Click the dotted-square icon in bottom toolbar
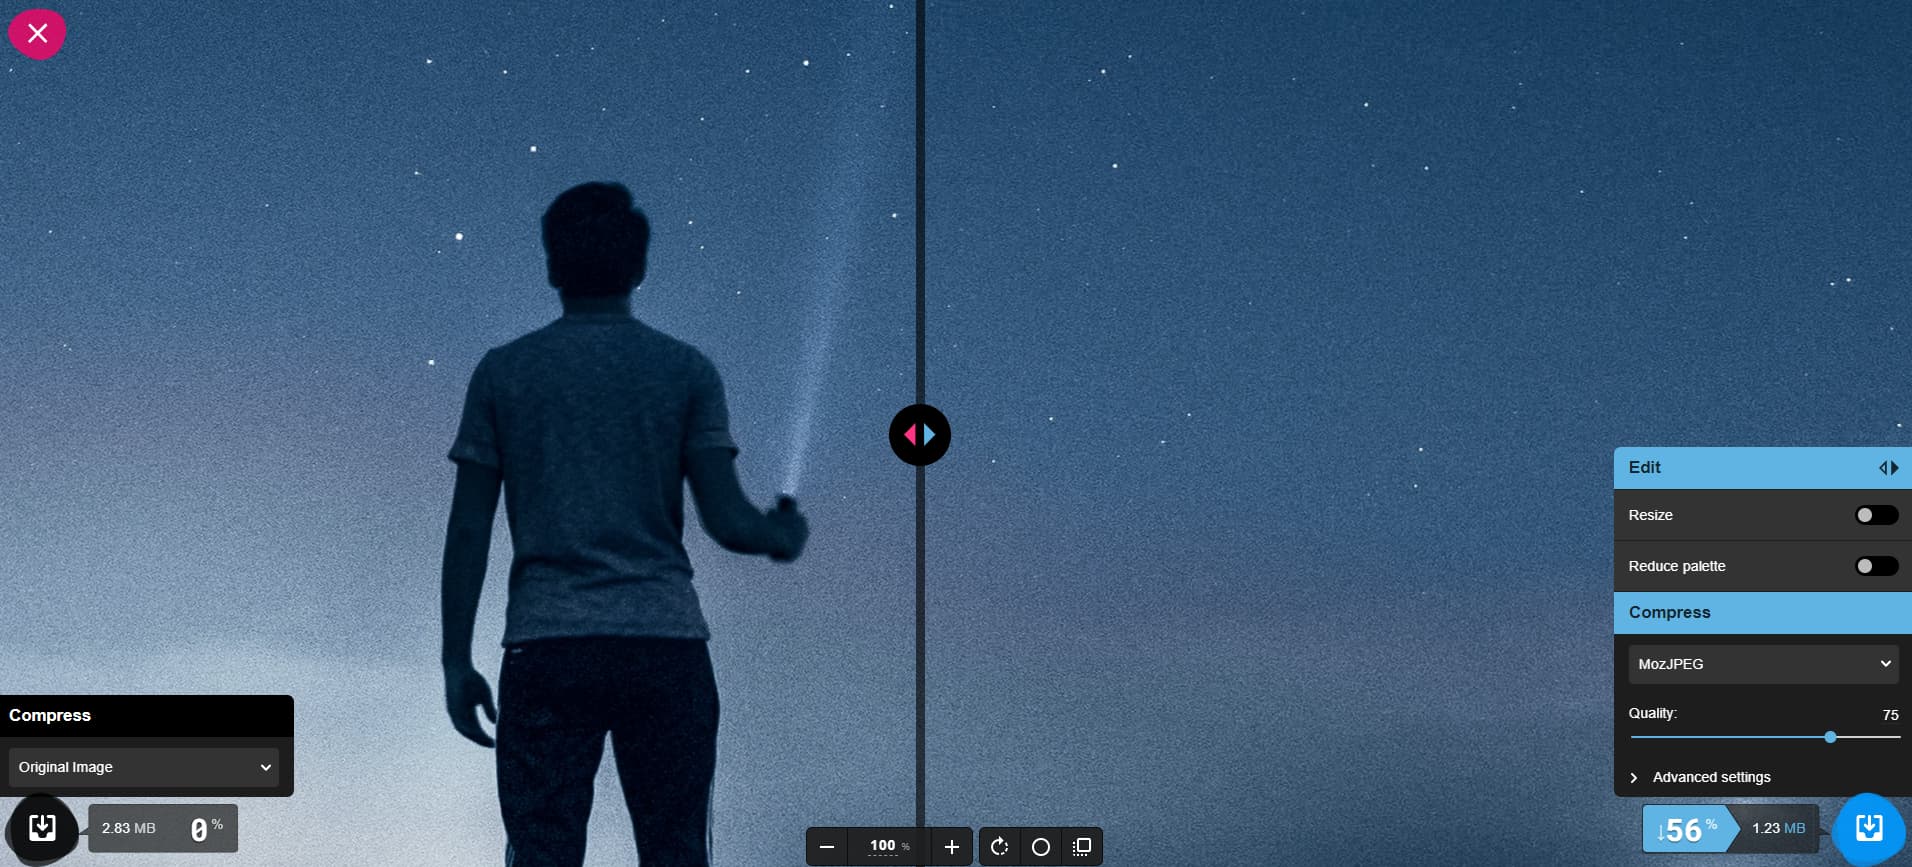 (1081, 847)
